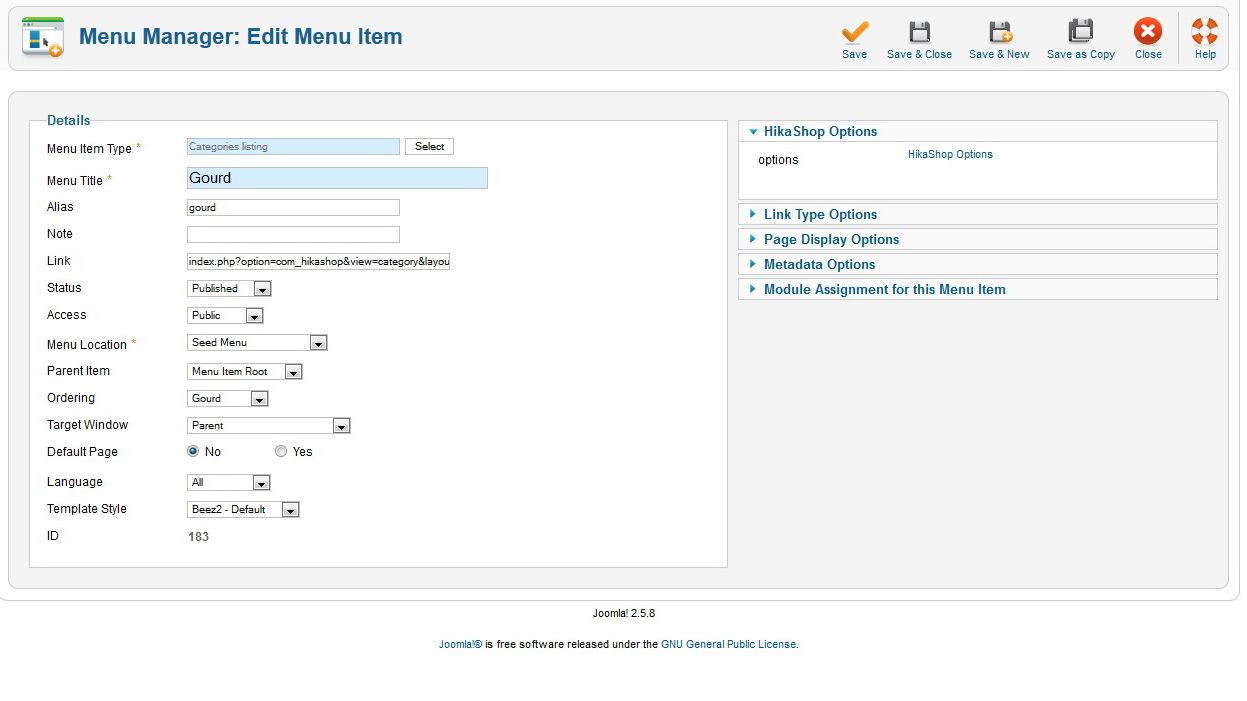Open the Target Window dropdown
The height and width of the screenshot is (701, 1247).
pyautogui.click(x=269, y=425)
